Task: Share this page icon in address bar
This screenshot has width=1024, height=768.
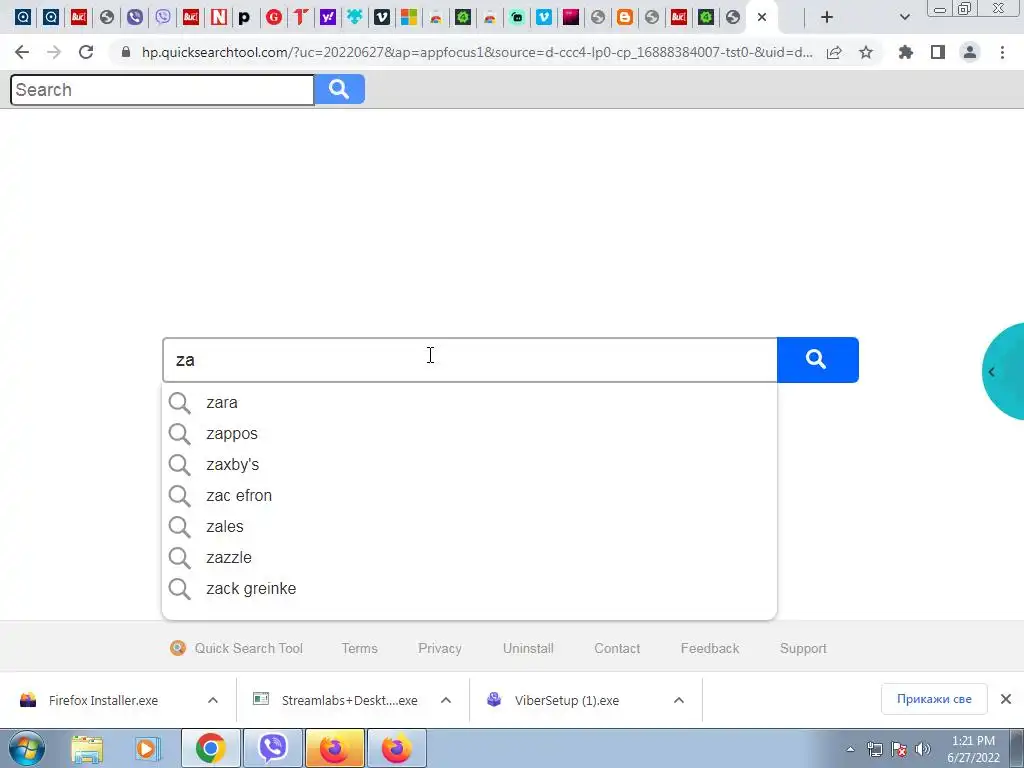Action: pos(834,52)
